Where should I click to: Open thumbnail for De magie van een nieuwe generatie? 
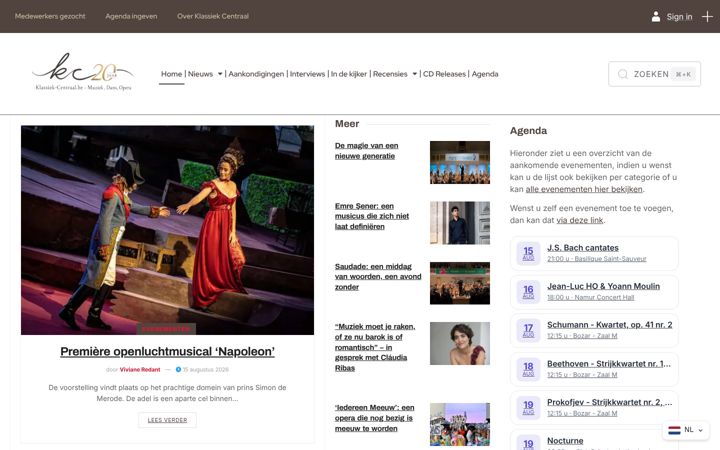tap(460, 162)
